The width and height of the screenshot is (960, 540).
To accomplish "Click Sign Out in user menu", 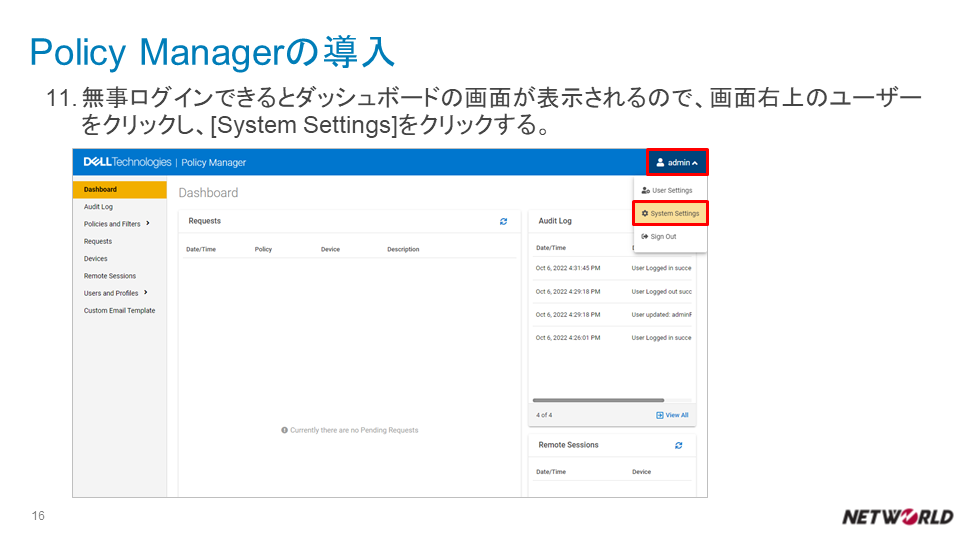I will 670,236.
